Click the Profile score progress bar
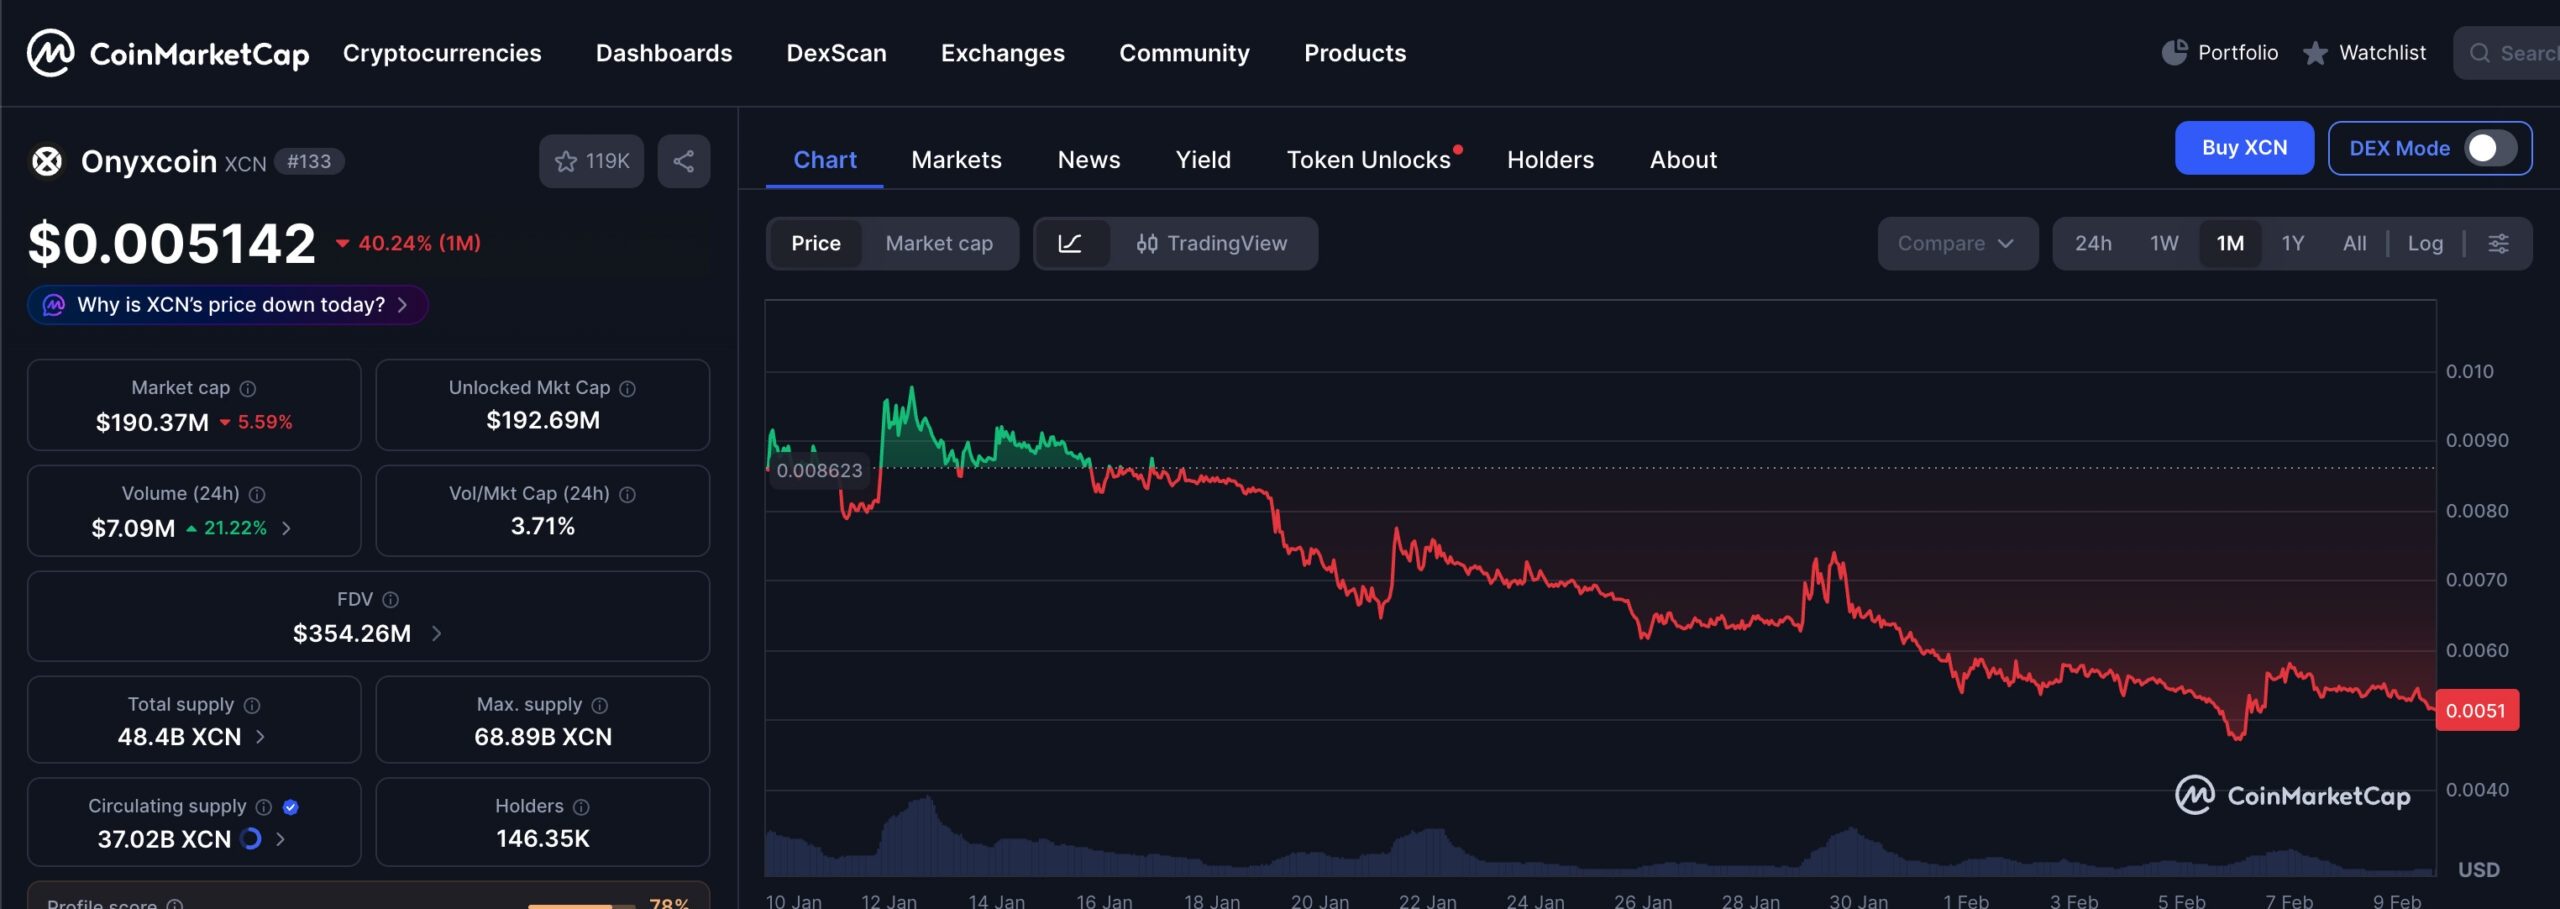Viewport: 2560px width, 909px height. 581,905
